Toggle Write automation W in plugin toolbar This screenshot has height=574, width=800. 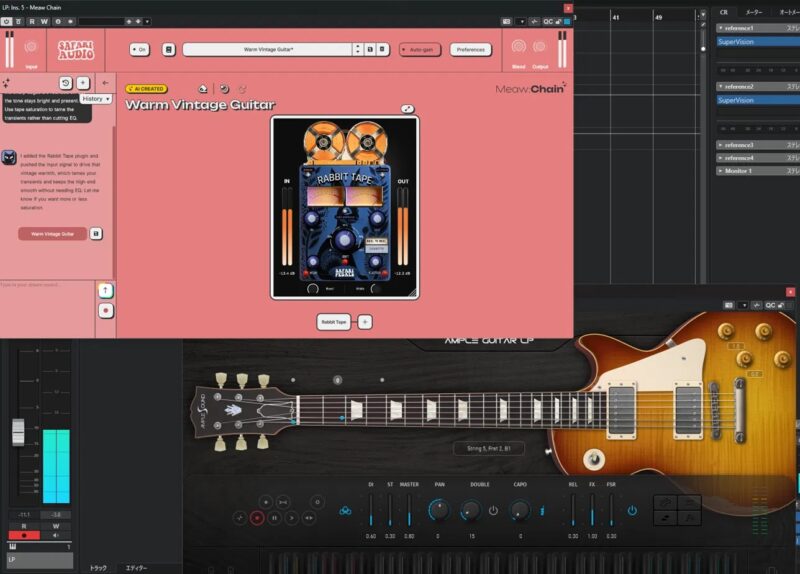pos(44,21)
